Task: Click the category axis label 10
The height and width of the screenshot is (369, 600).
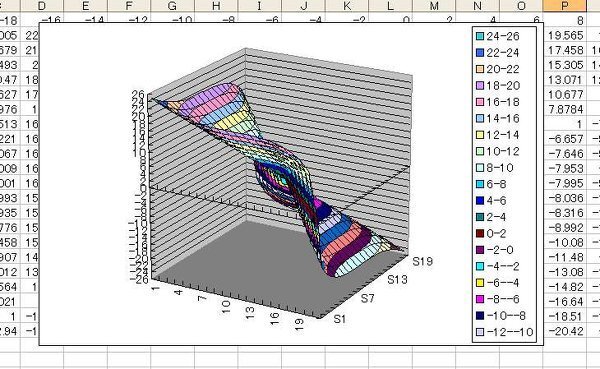Action: tap(226, 307)
